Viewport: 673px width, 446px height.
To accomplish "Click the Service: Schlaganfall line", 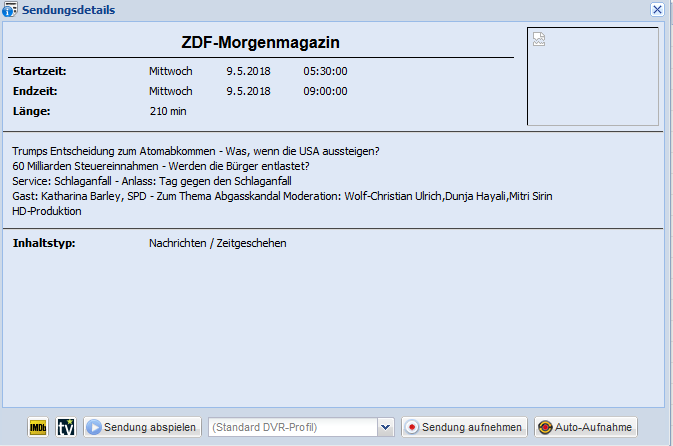I will click(x=152, y=181).
